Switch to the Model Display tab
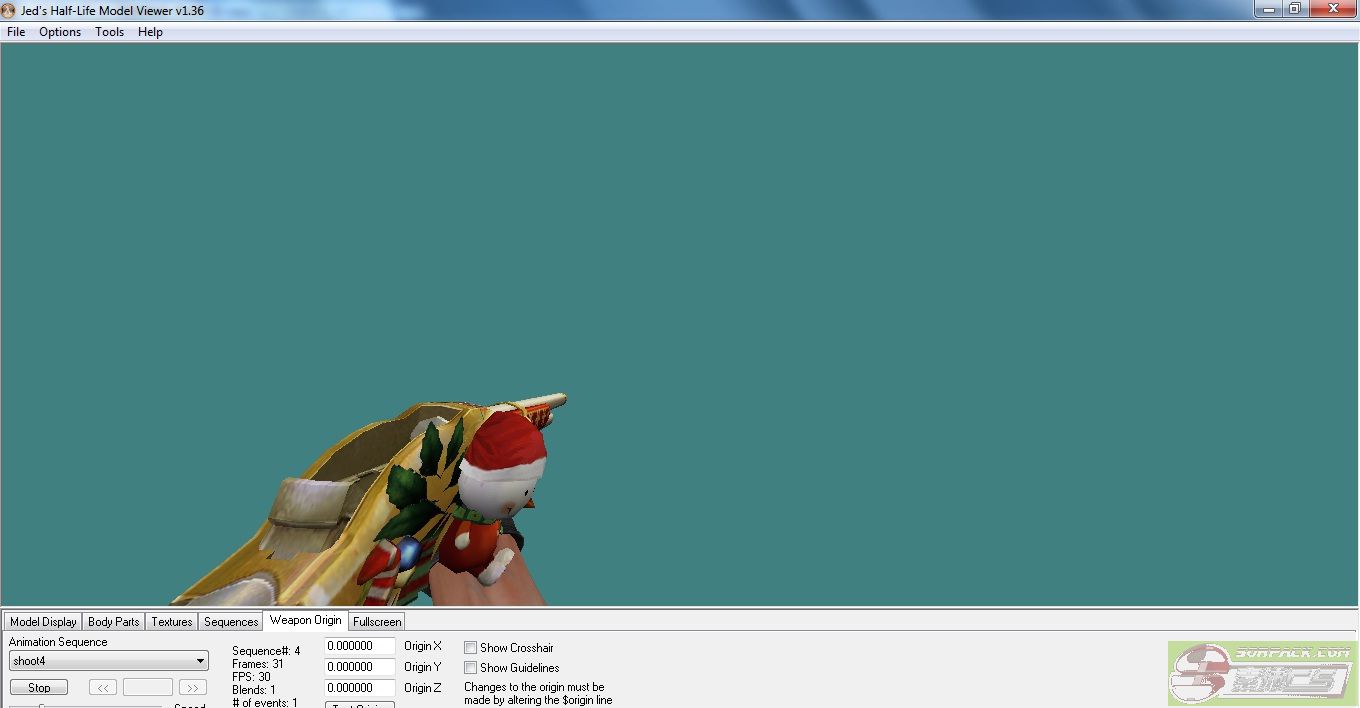 [x=43, y=622]
